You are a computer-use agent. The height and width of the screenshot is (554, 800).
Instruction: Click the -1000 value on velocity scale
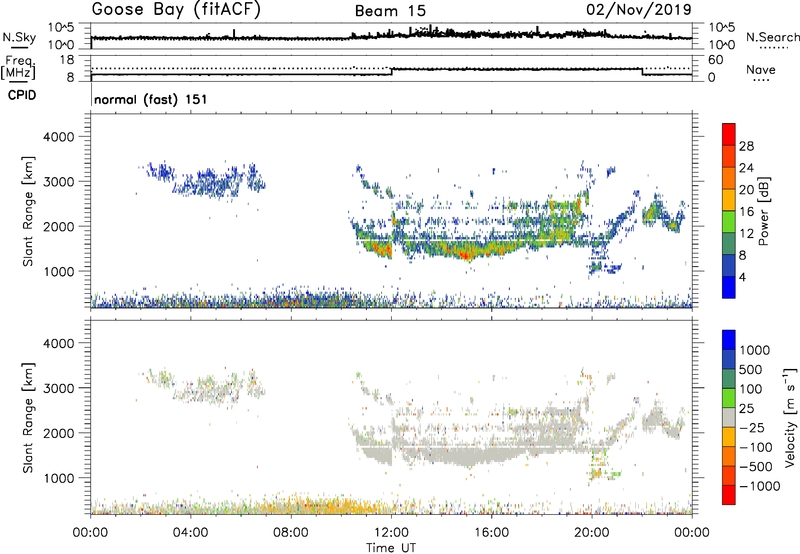(x=760, y=486)
